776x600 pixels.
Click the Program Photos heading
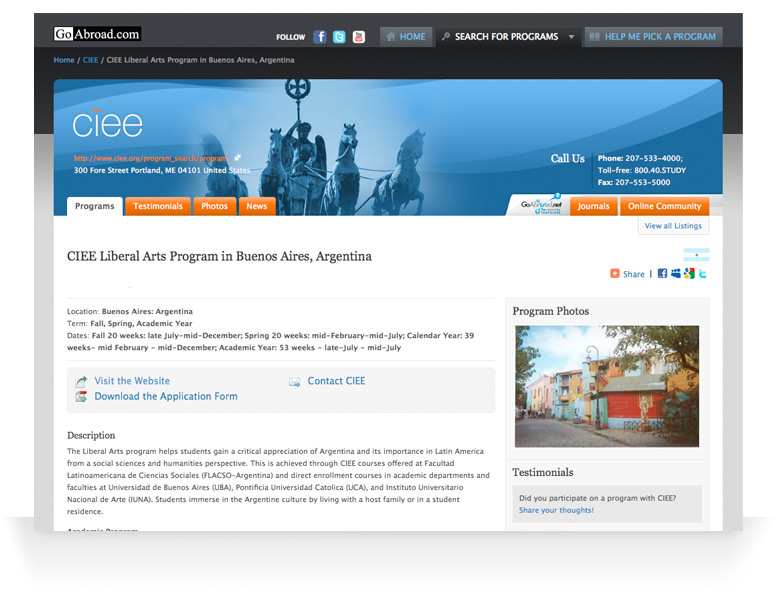tap(550, 311)
